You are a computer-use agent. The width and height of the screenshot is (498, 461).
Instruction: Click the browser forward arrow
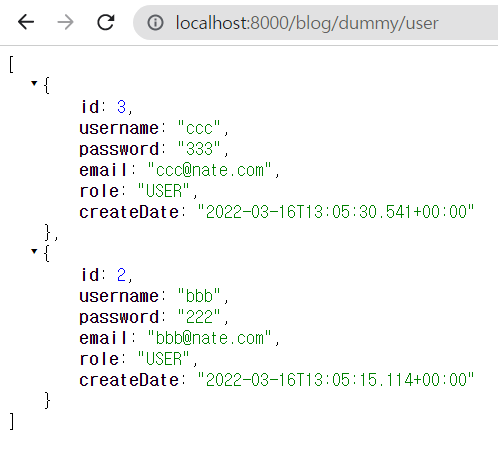[65, 22]
